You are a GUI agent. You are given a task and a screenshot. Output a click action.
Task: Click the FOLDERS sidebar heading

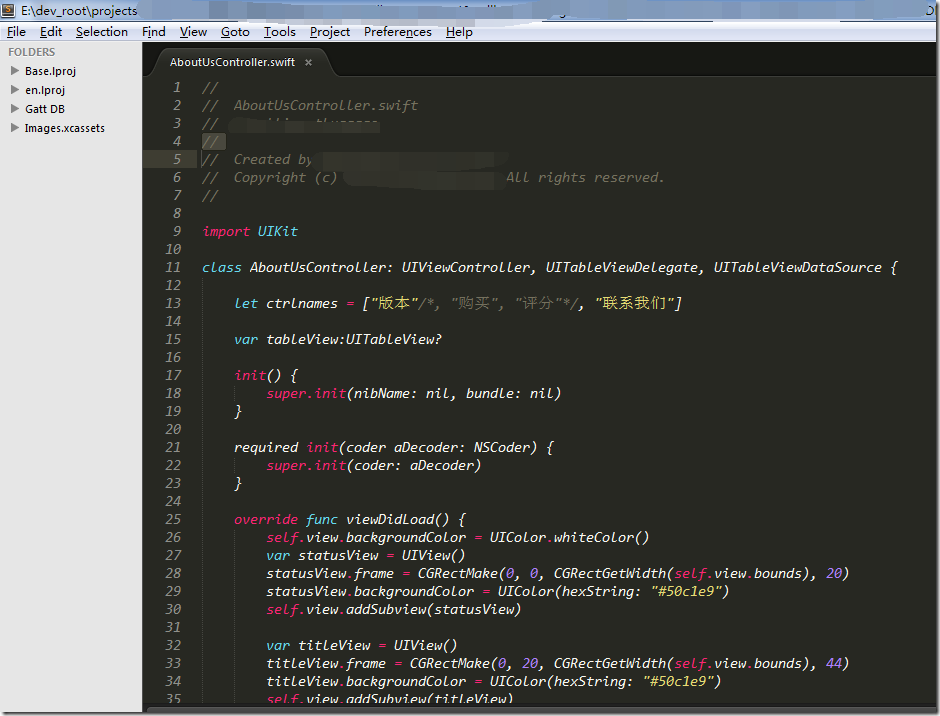point(31,52)
